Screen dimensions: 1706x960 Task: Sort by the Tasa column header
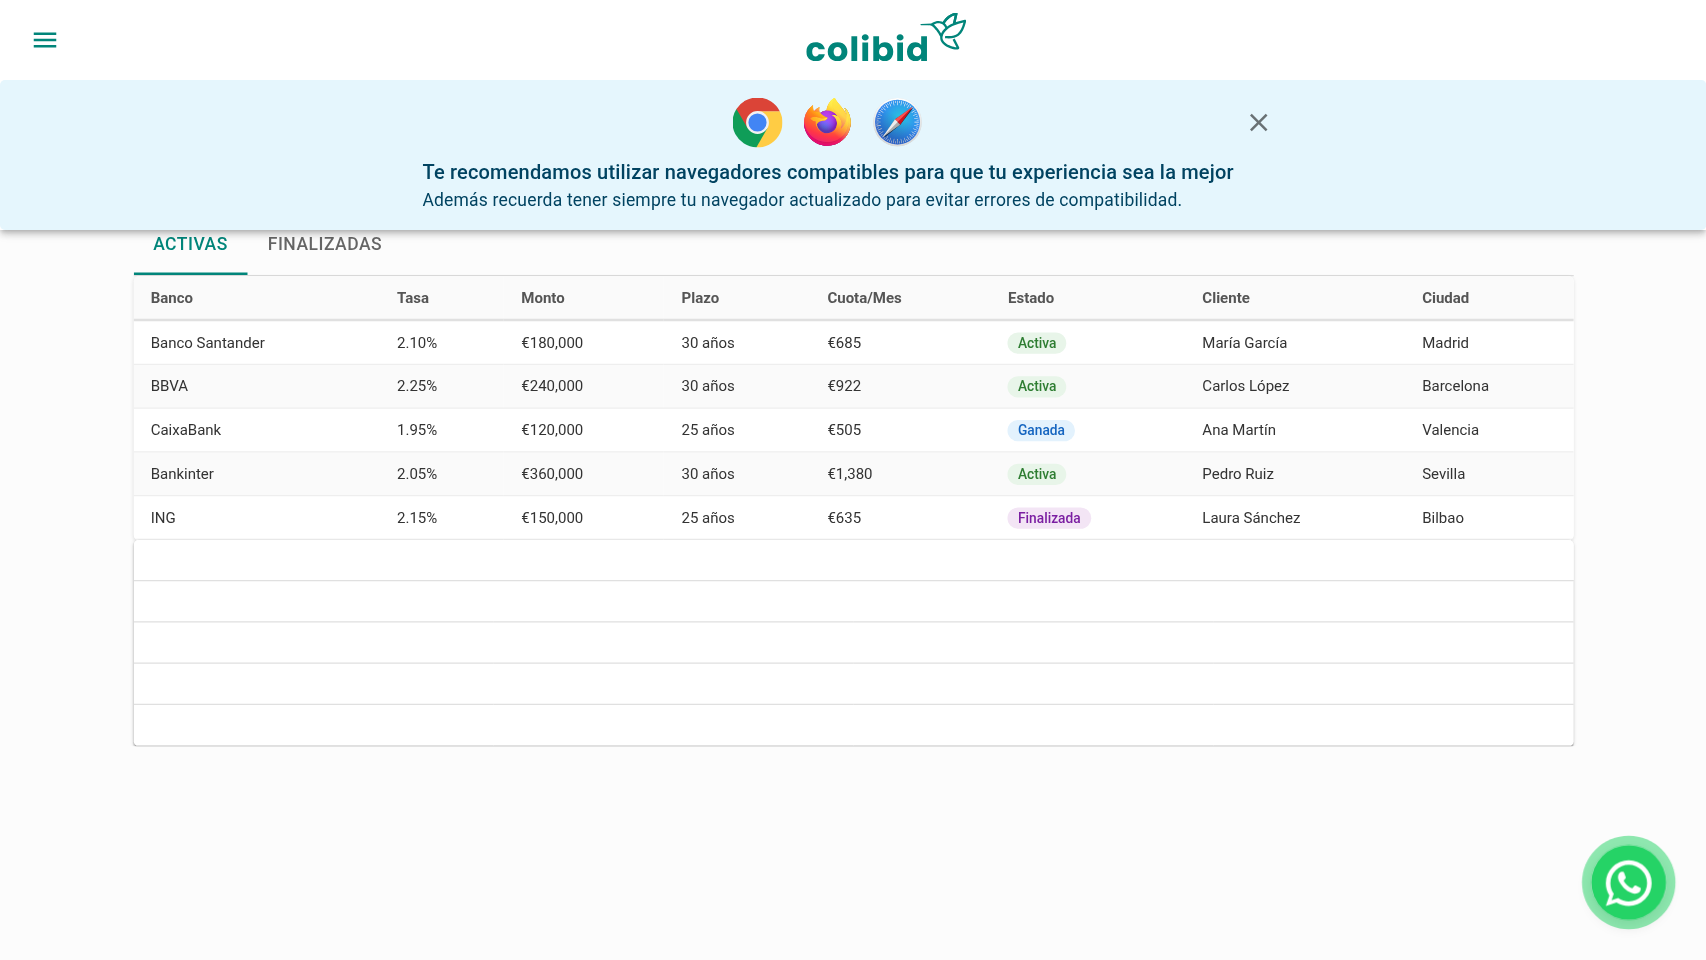coord(413,298)
